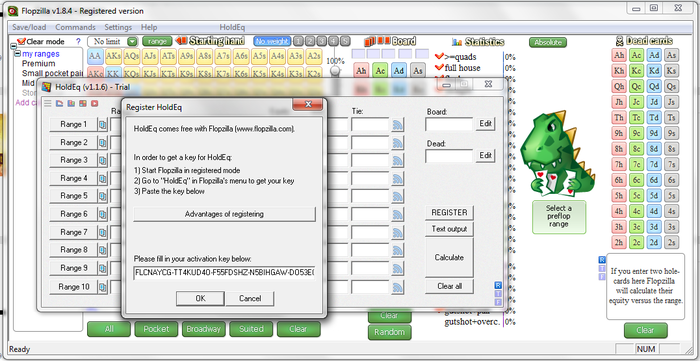Viewport: 700px width, 361px height.
Task: Select Premium in the ranges tree
Action: coord(39,63)
